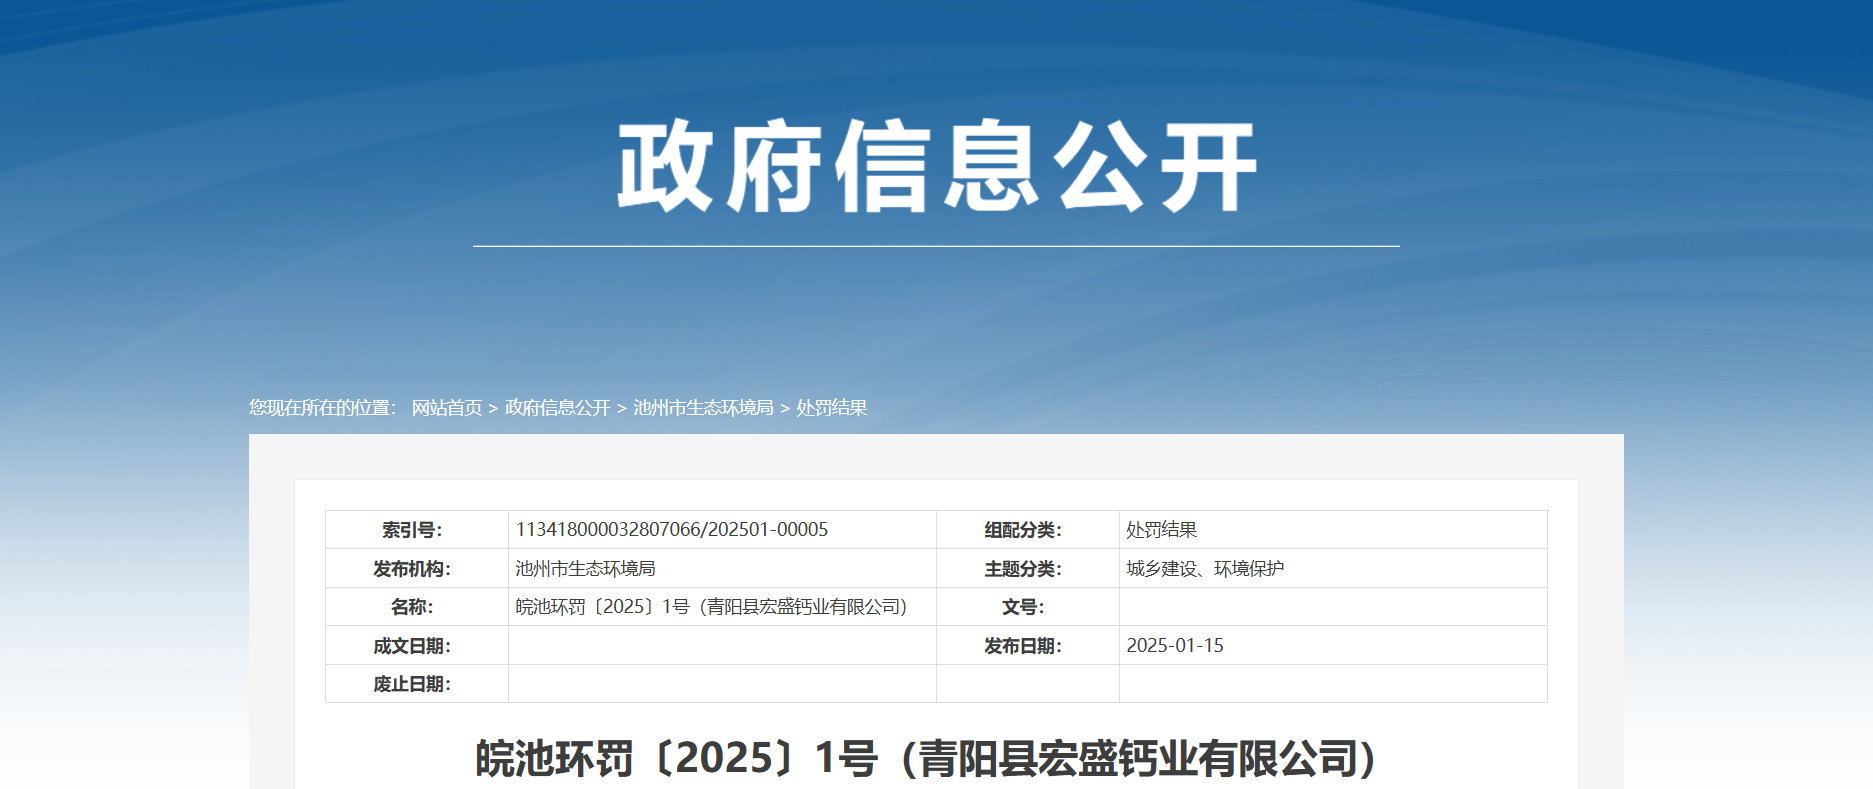Click the 发布日期 label cell
1873x789 pixels.
[1028, 646]
